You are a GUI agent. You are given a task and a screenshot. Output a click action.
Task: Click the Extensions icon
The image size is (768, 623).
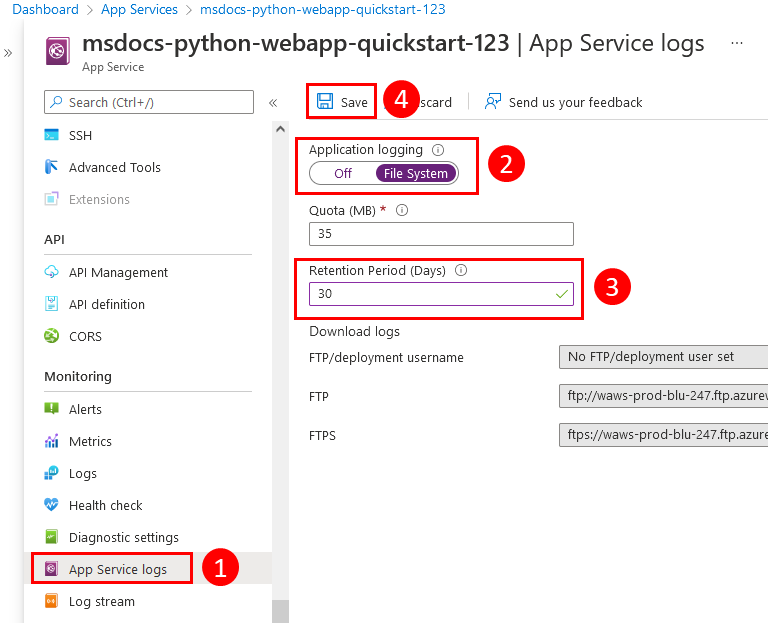[x=51, y=199]
